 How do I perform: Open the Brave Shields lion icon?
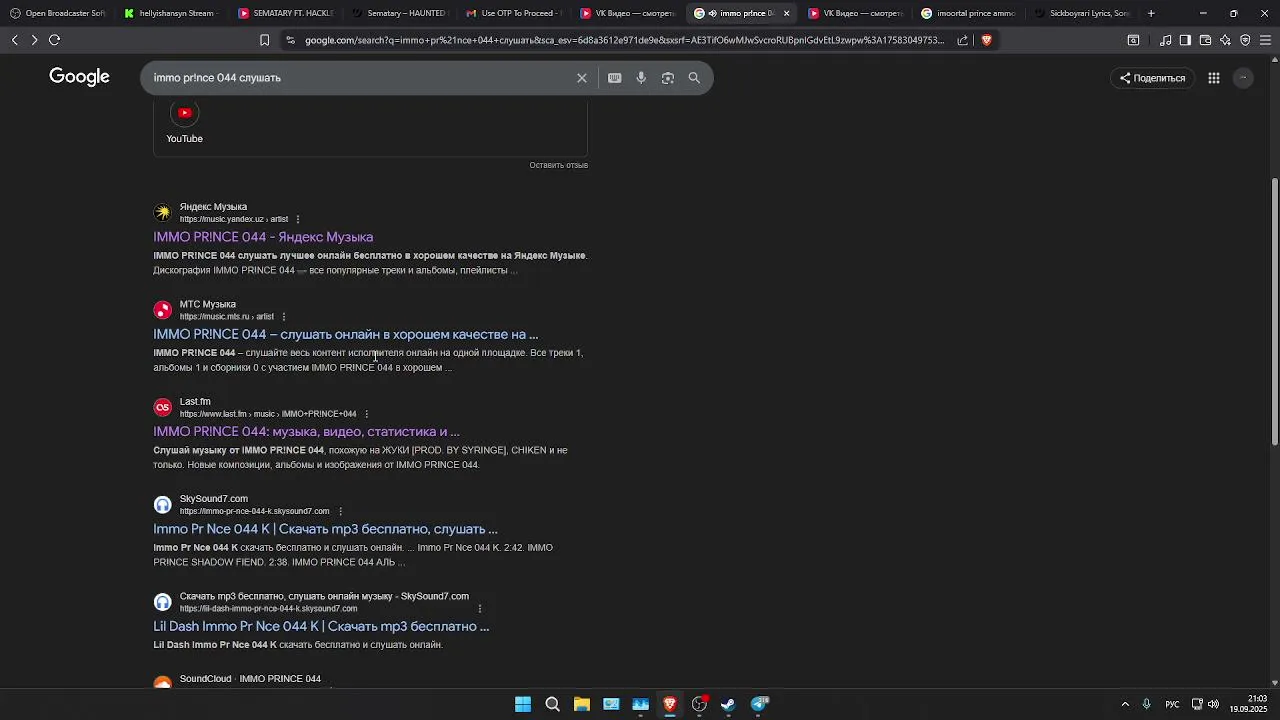point(986,40)
